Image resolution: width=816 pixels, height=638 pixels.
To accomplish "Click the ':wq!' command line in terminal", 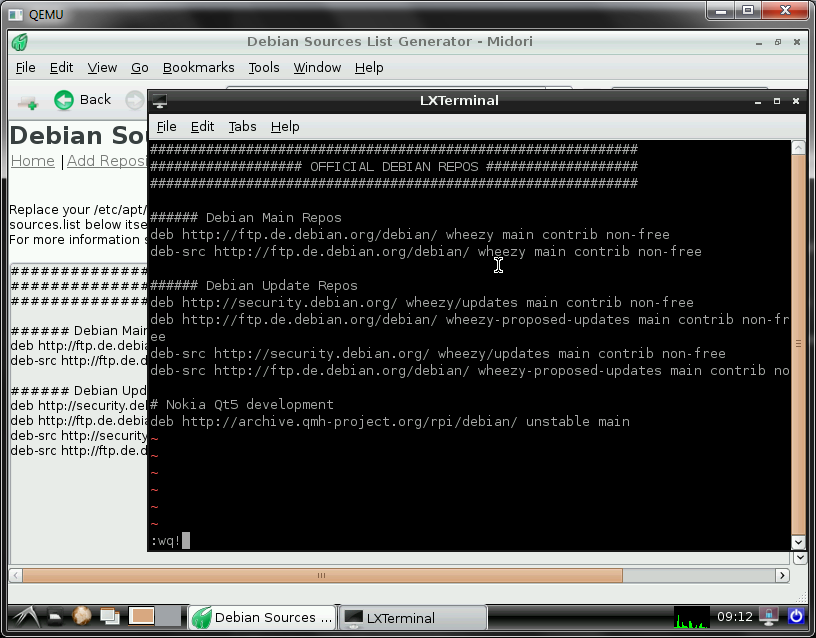I will coord(165,541).
